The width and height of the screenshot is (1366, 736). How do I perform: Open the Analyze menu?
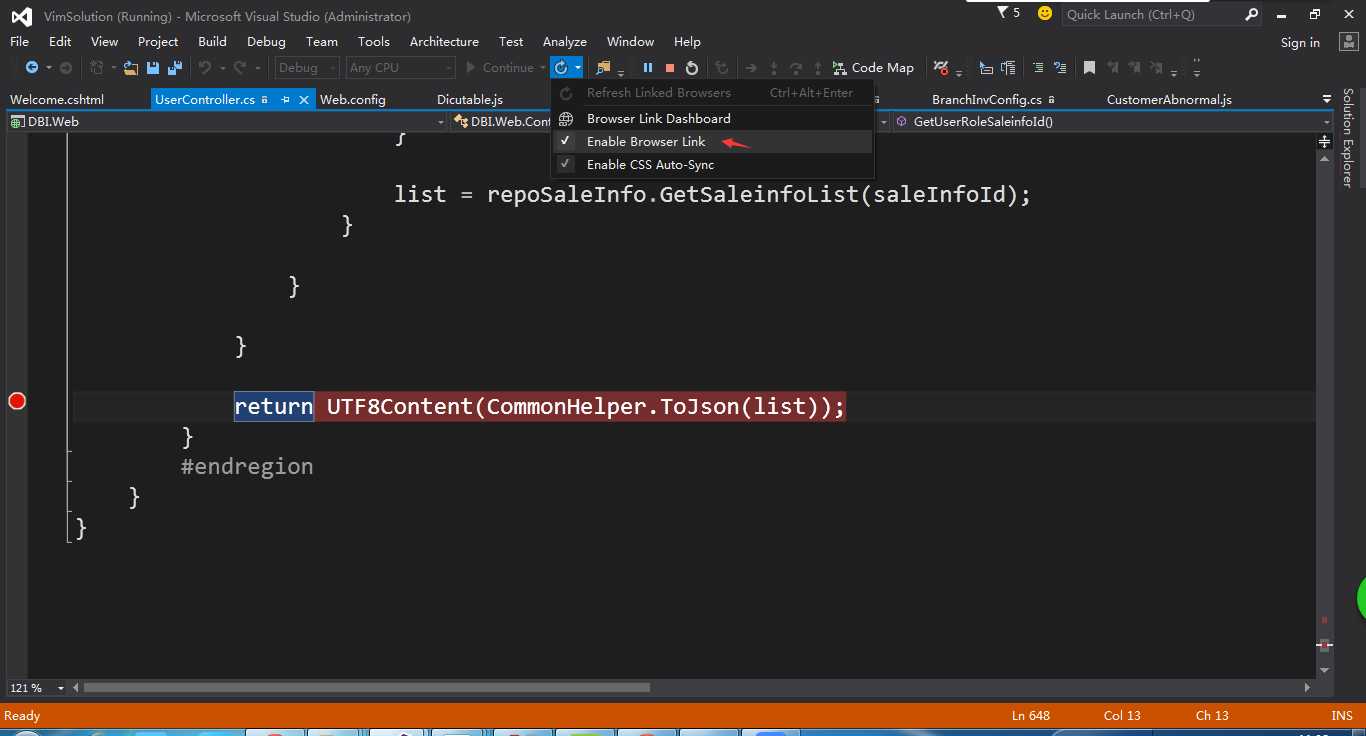tap(565, 42)
